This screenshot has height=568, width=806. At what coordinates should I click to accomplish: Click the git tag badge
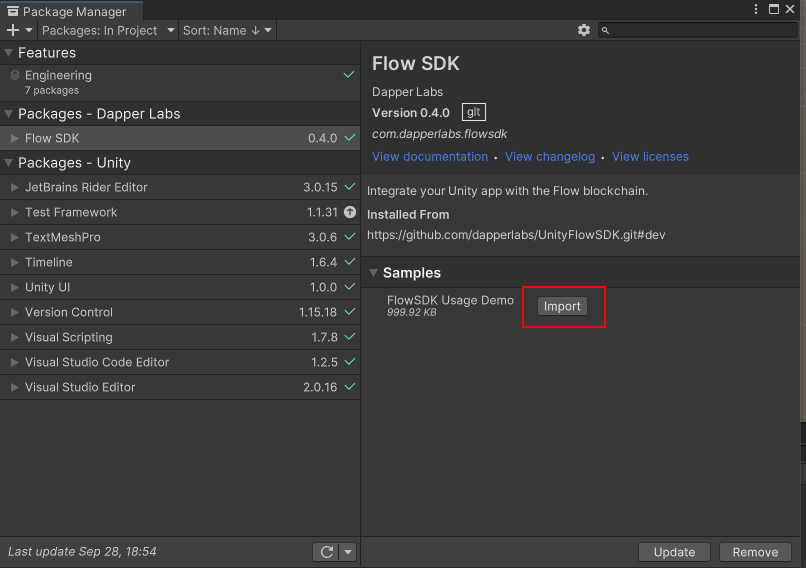(473, 112)
